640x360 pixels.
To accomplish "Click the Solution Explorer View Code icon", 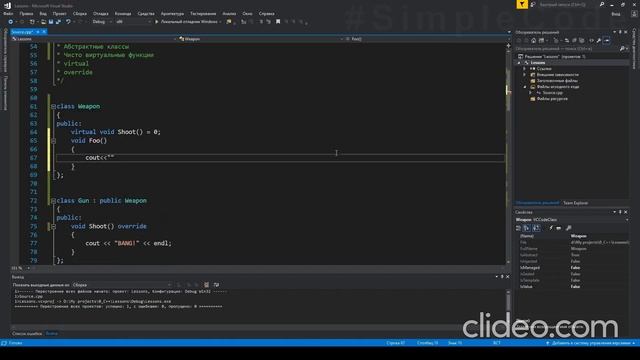I will click(591, 40).
